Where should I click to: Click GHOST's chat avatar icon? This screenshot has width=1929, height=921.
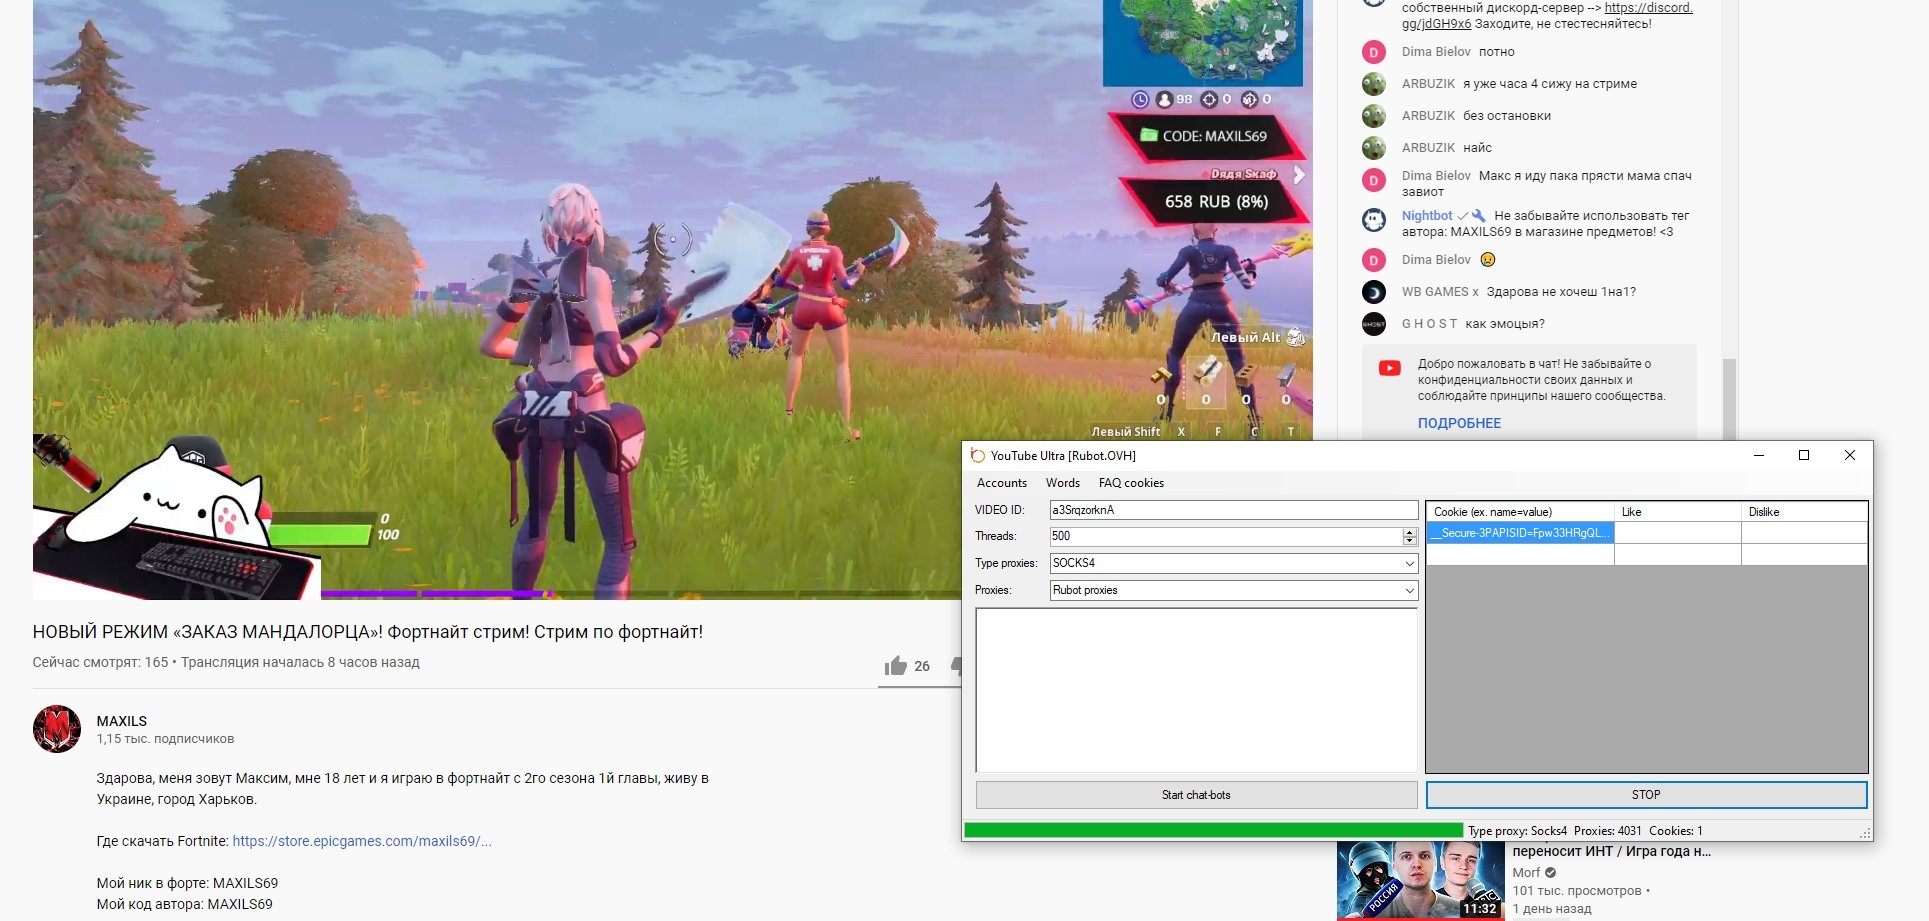pyautogui.click(x=1374, y=324)
